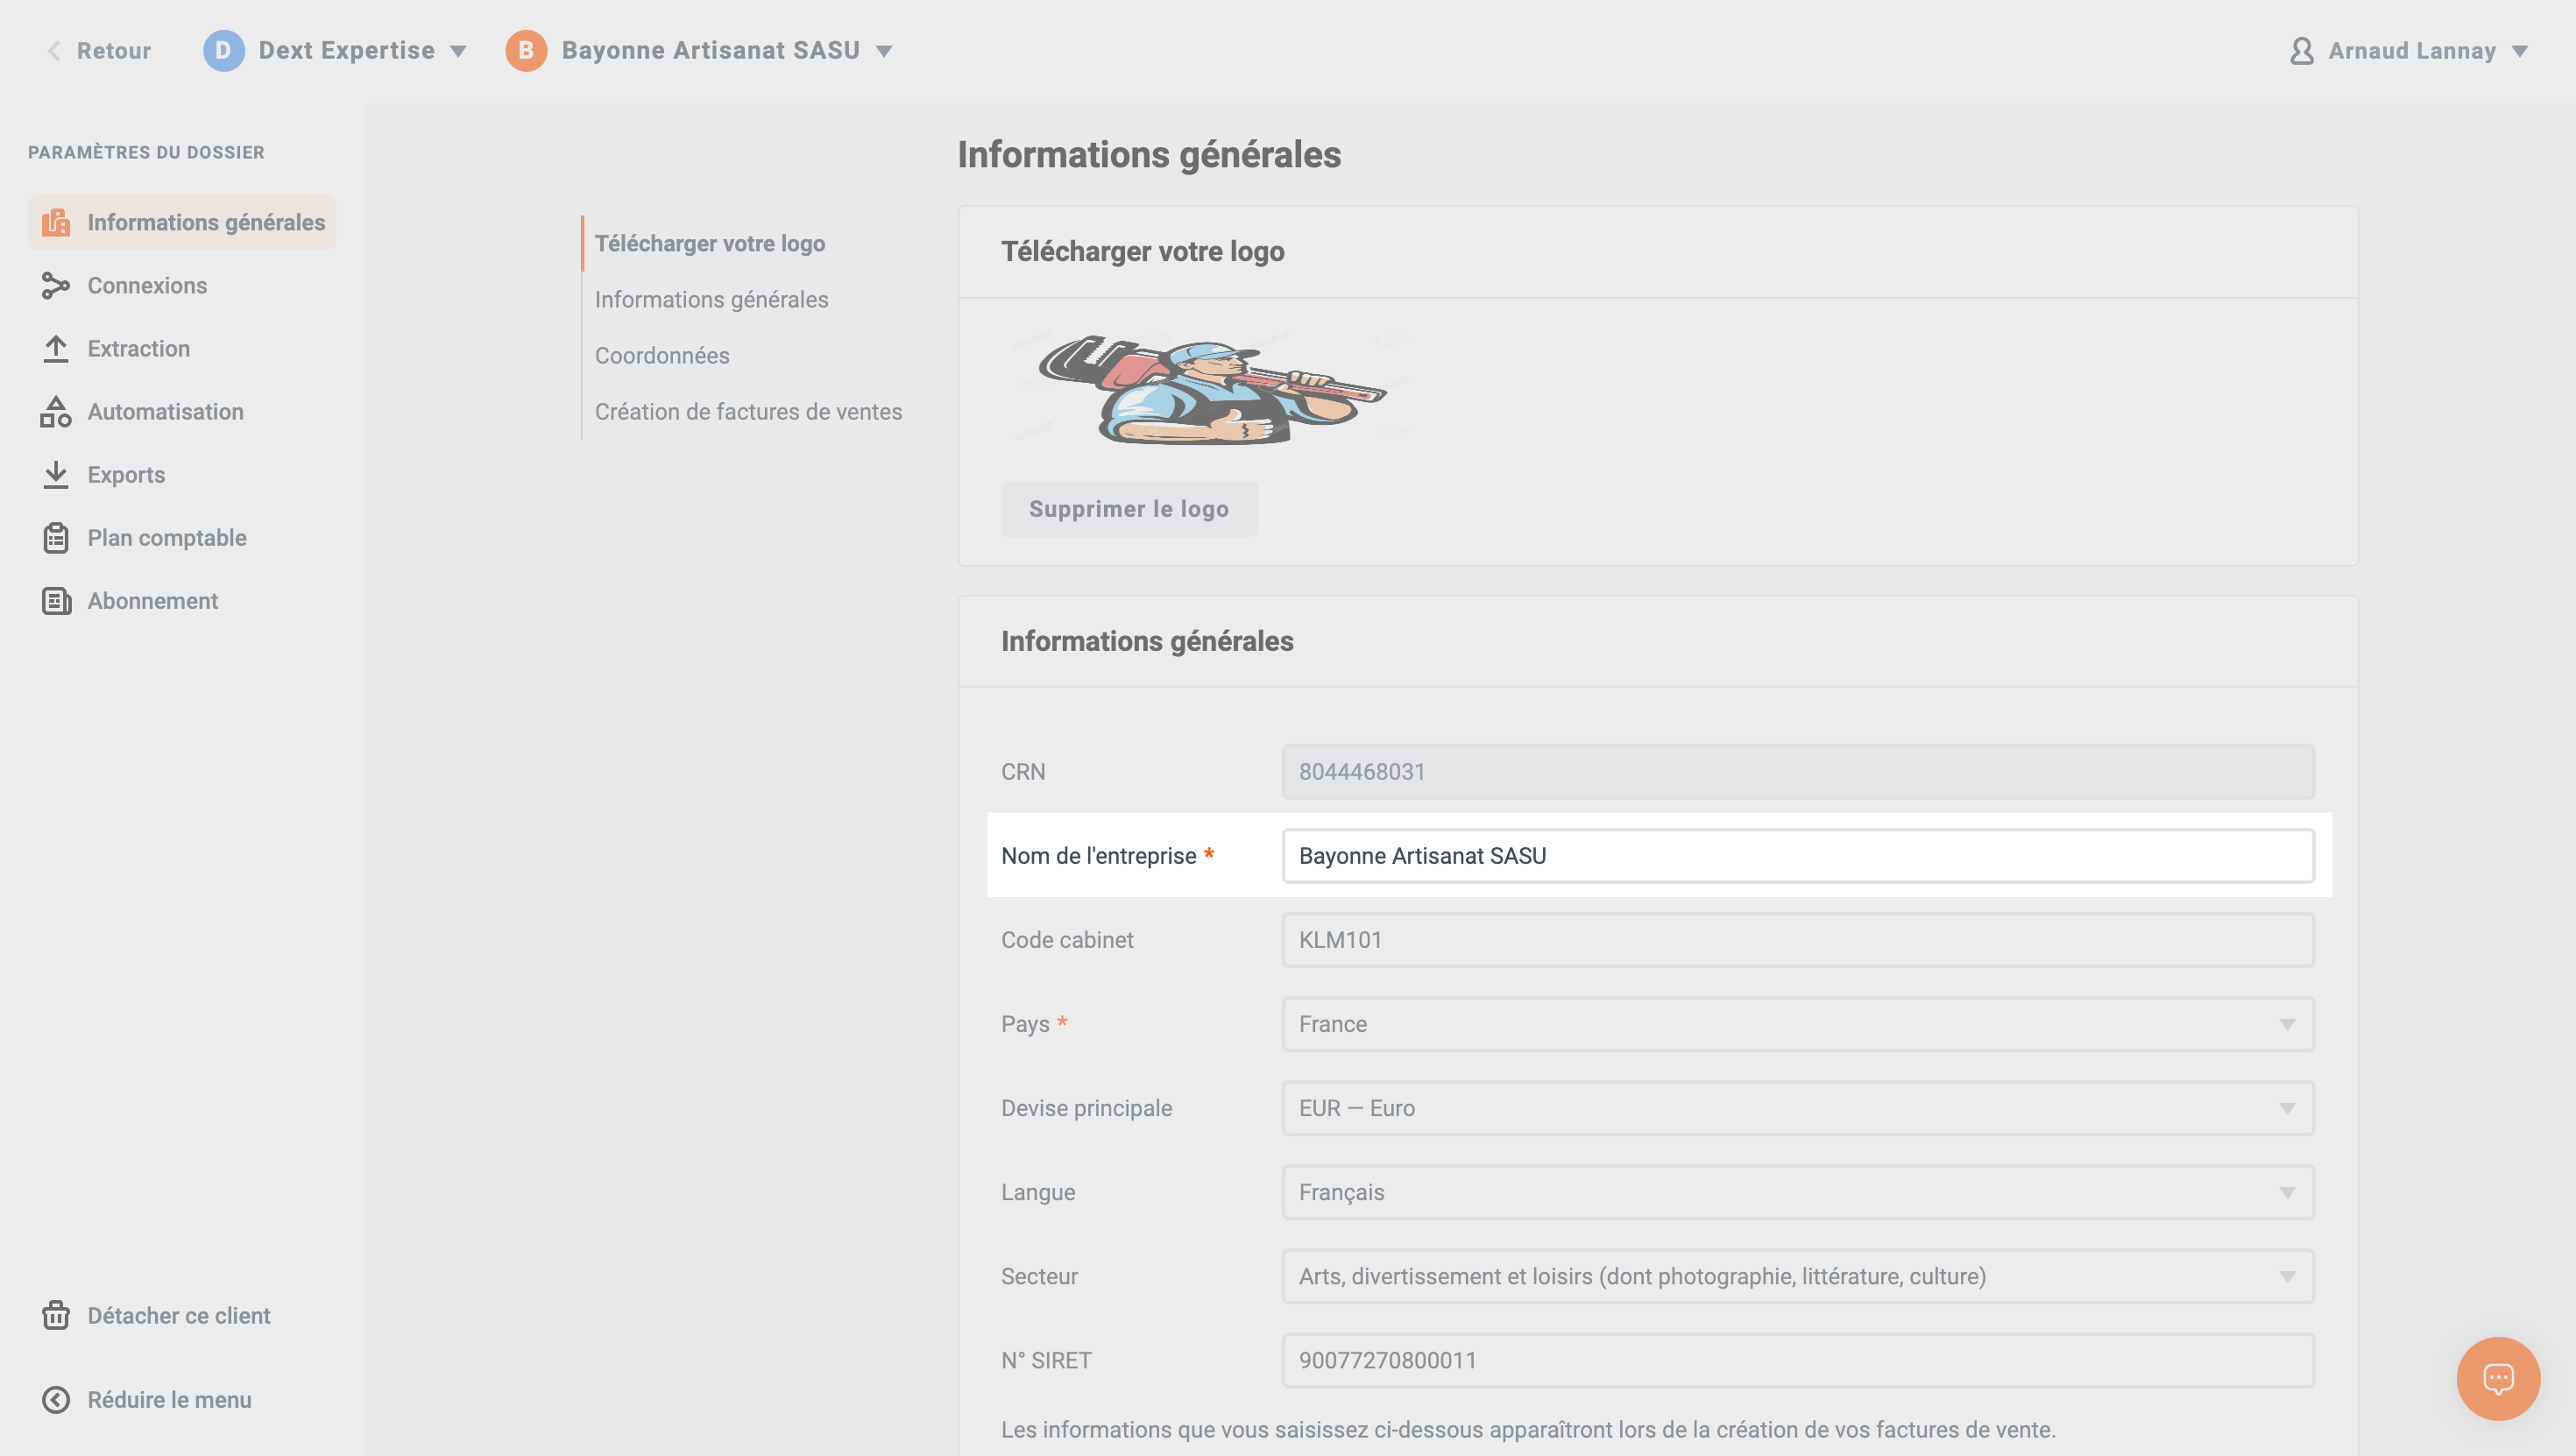Image resolution: width=2576 pixels, height=1456 pixels.
Task: Jump to Télécharger votre logo section link
Action: (x=710, y=243)
